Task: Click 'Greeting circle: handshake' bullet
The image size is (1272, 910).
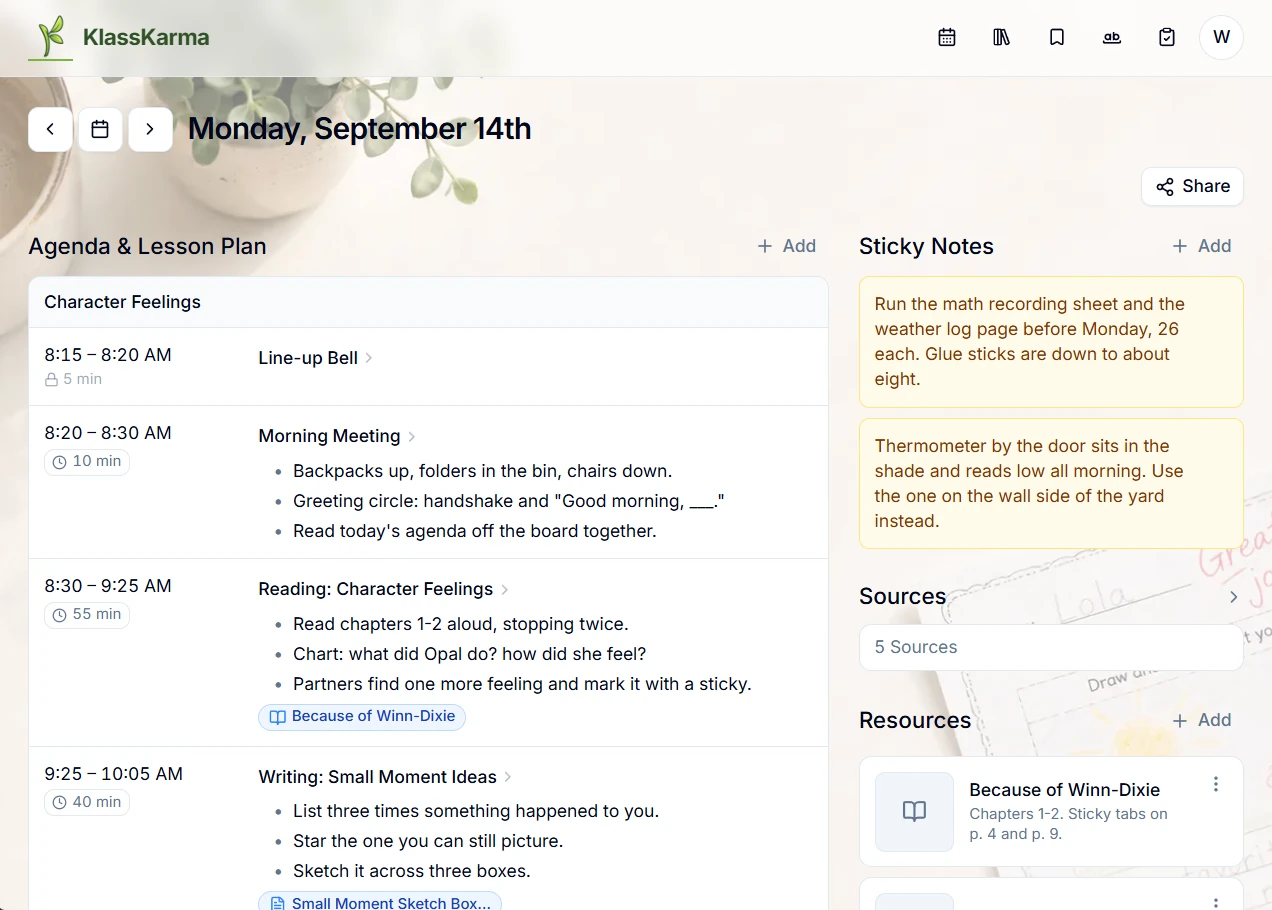Action: pyautogui.click(x=508, y=501)
